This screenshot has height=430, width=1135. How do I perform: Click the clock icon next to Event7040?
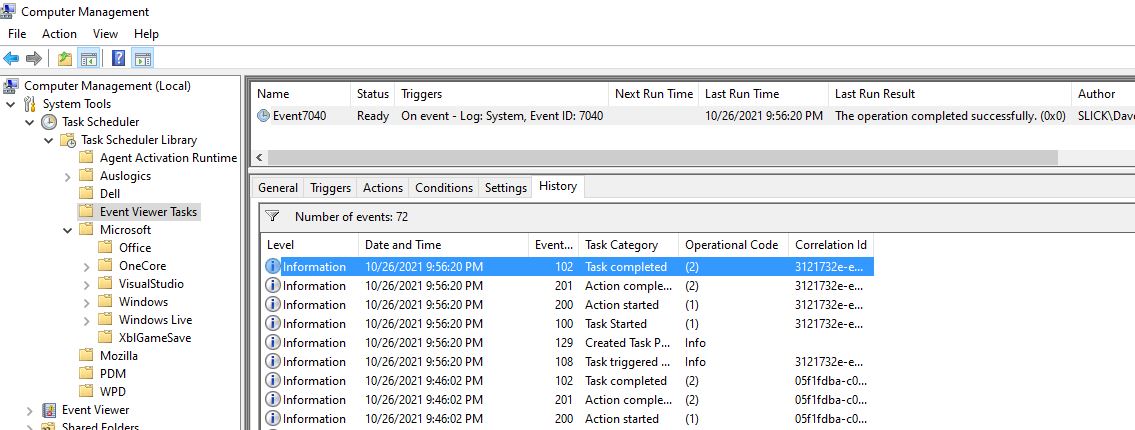[x=263, y=116]
